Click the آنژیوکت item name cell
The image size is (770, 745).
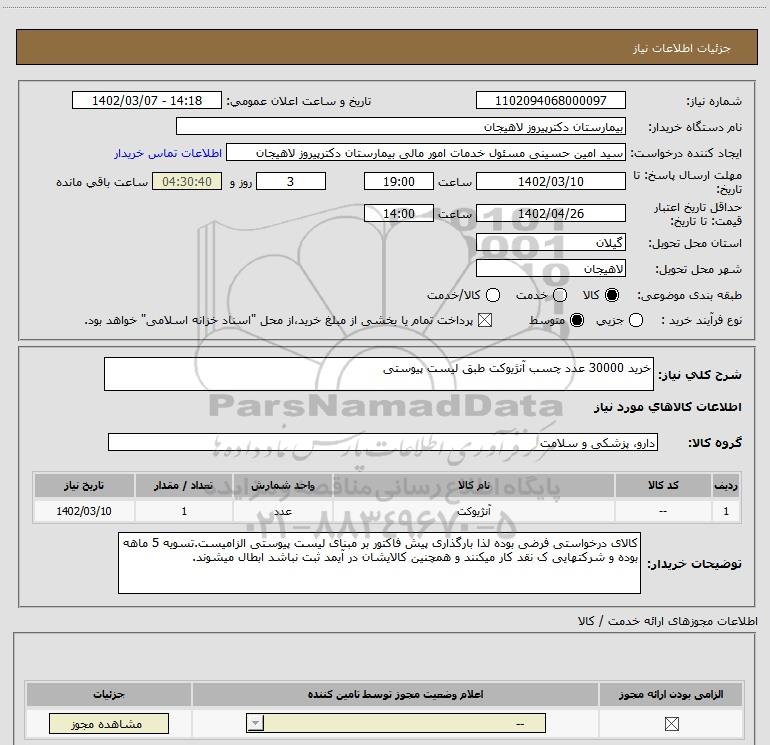(x=474, y=511)
